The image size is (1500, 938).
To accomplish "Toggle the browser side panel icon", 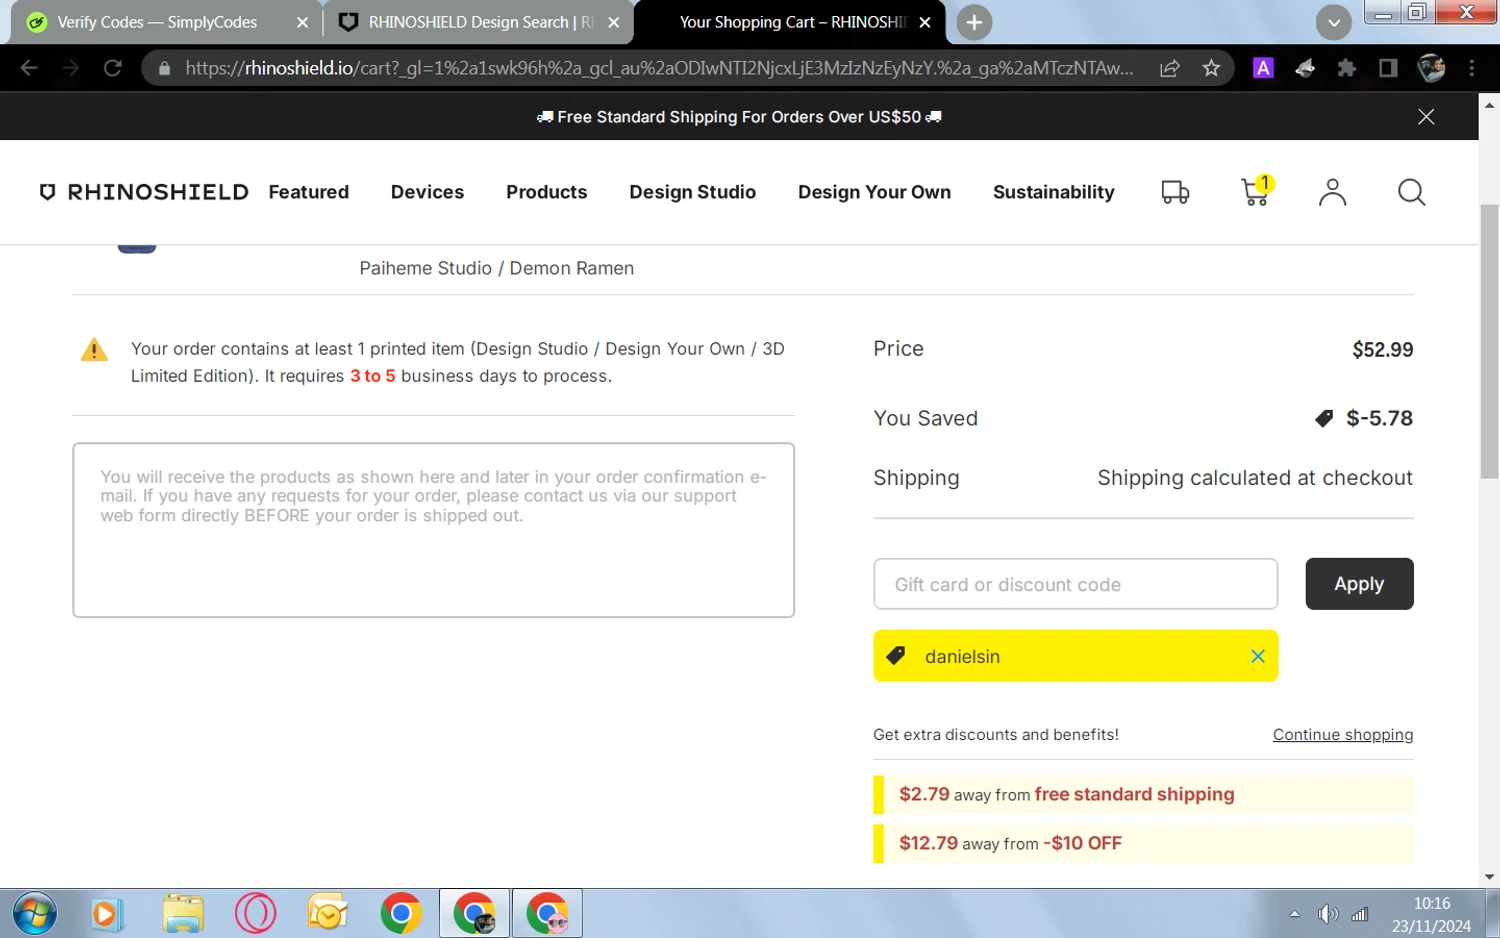I will (x=1388, y=68).
